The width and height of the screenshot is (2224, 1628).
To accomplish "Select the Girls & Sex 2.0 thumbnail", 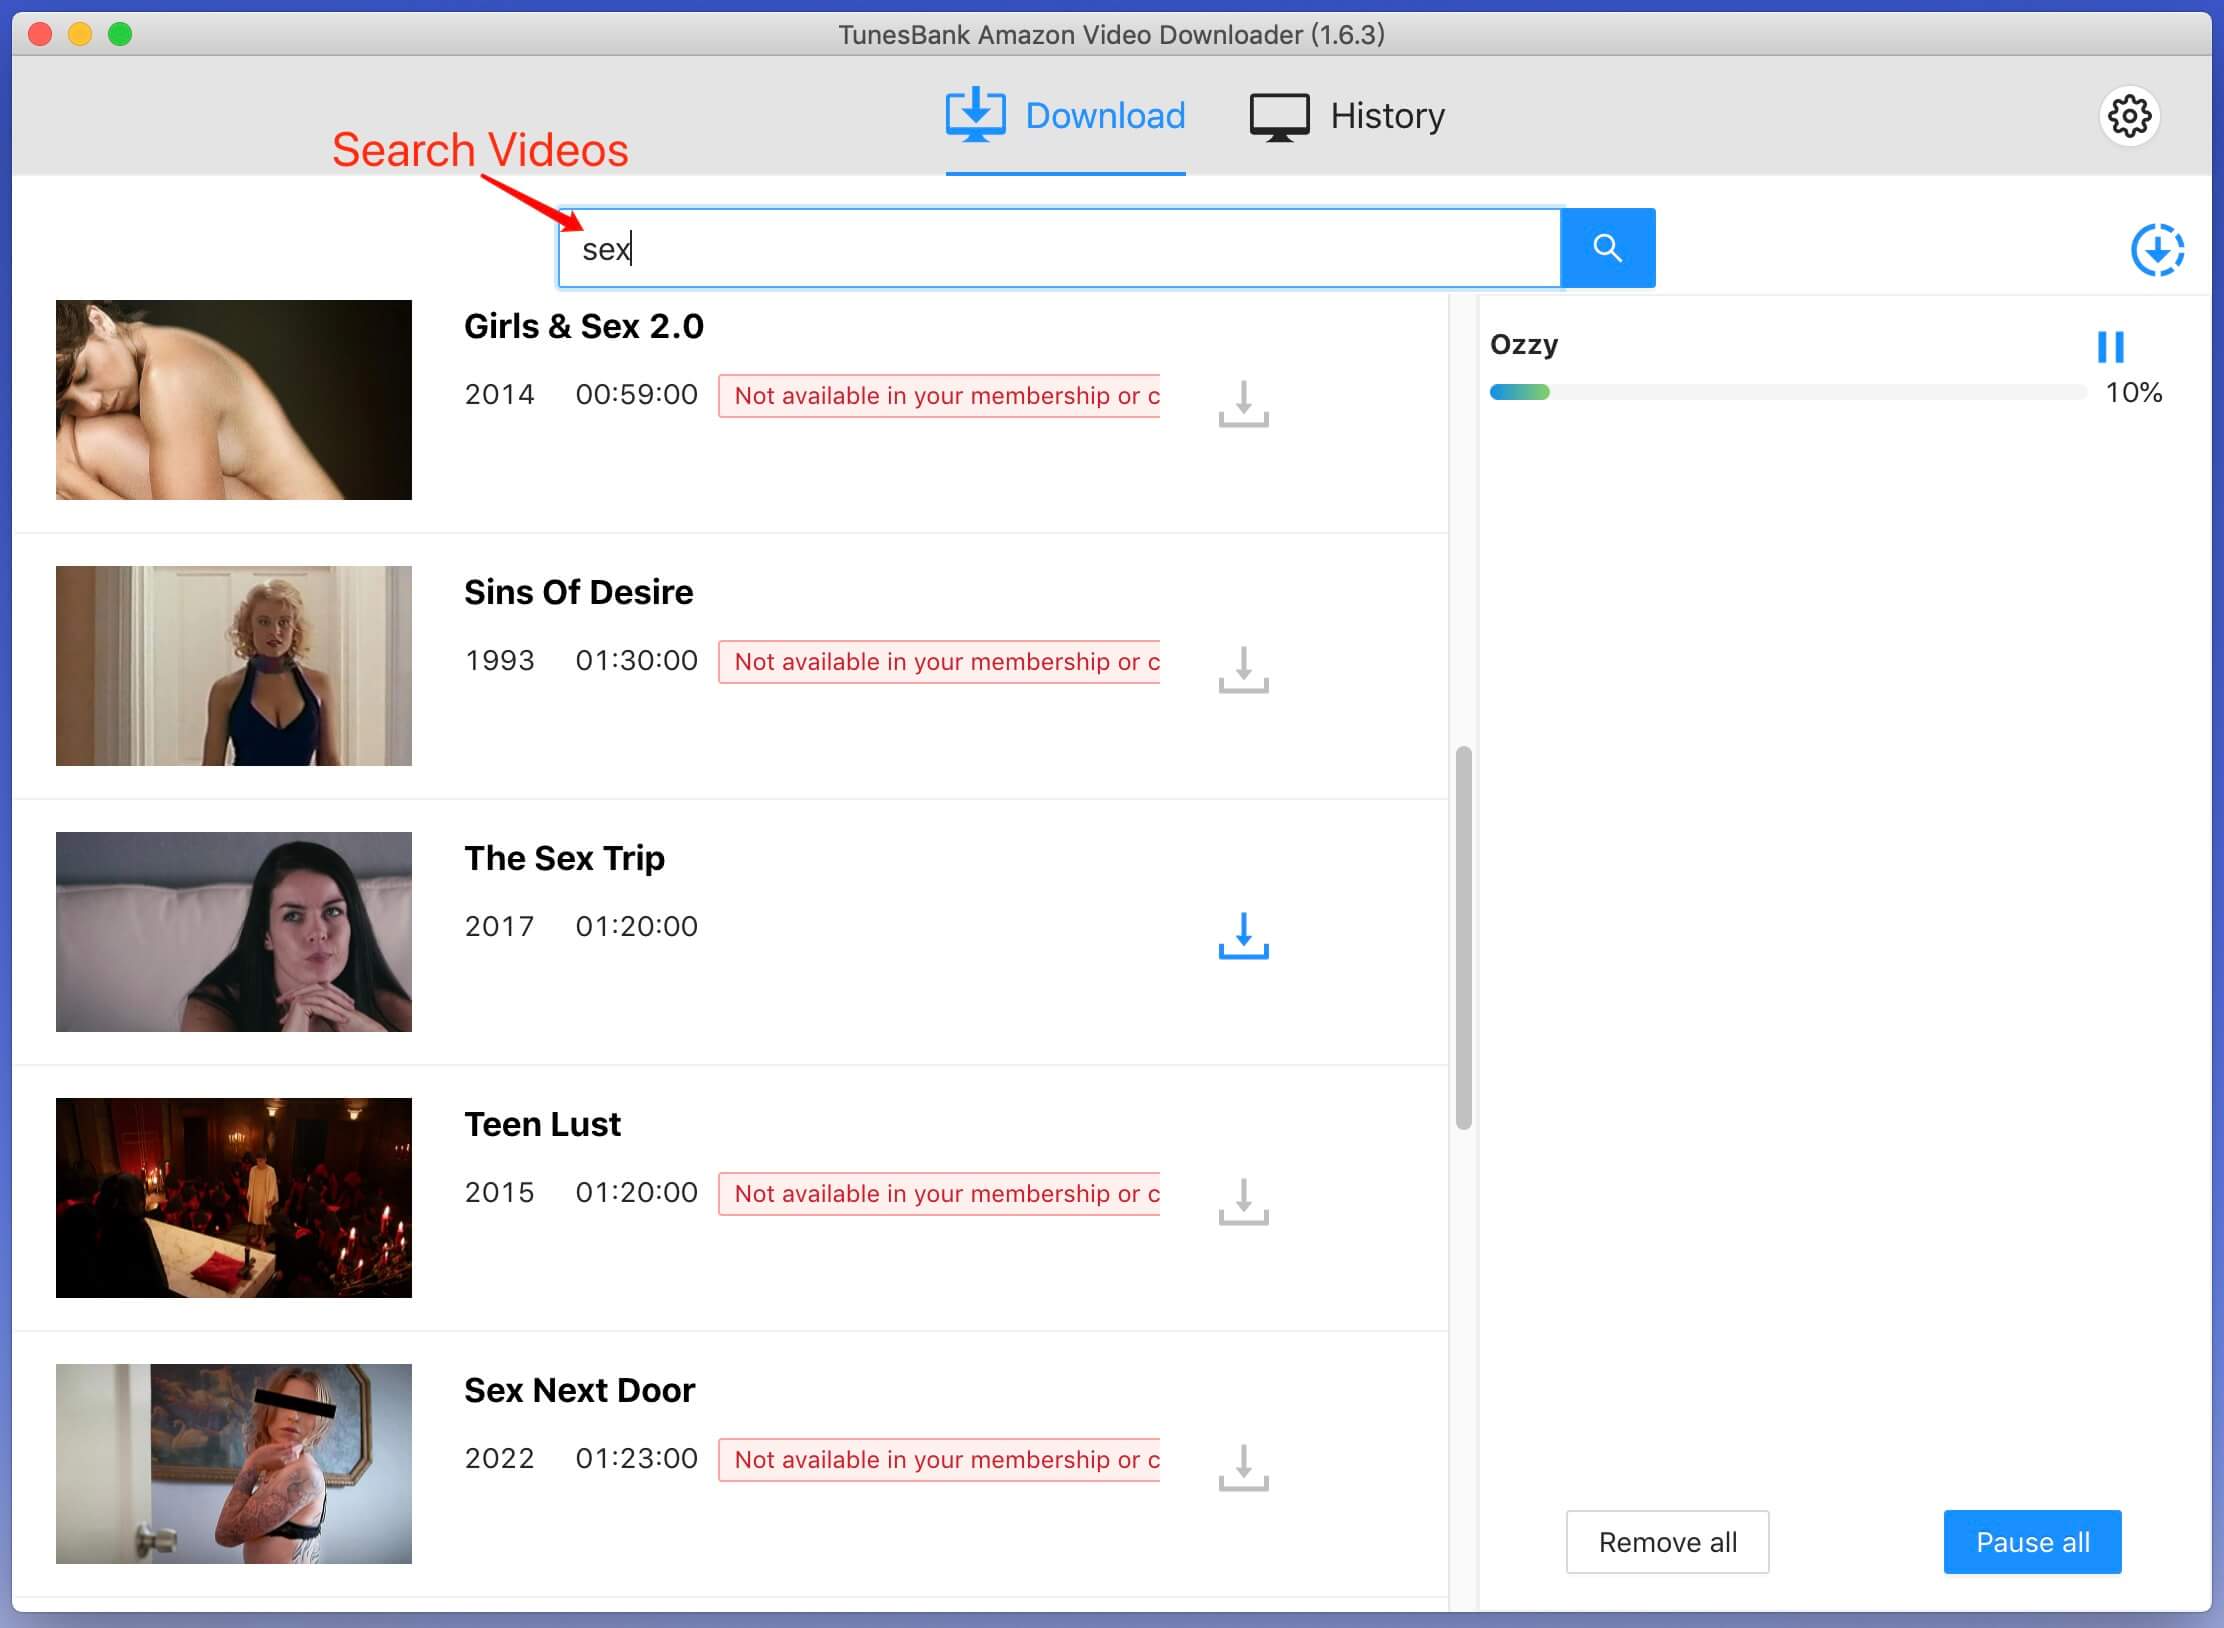I will pyautogui.click(x=233, y=401).
